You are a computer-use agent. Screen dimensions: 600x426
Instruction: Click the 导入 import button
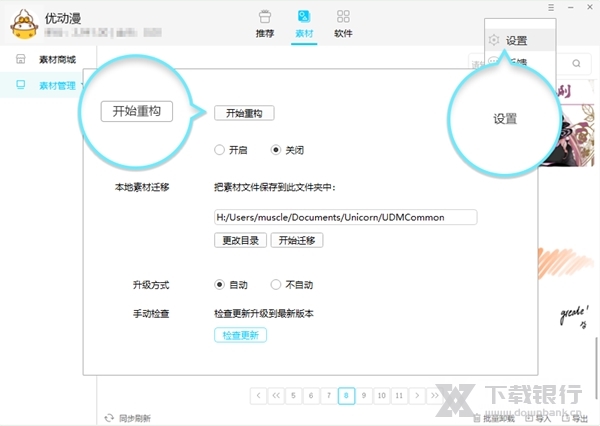538,418
